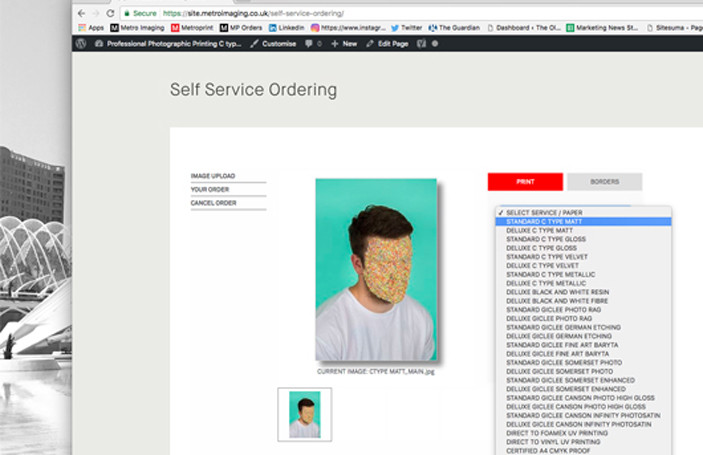Choose Deluxe C Type Gloss
The width and height of the screenshot is (703, 455).
tap(583, 248)
